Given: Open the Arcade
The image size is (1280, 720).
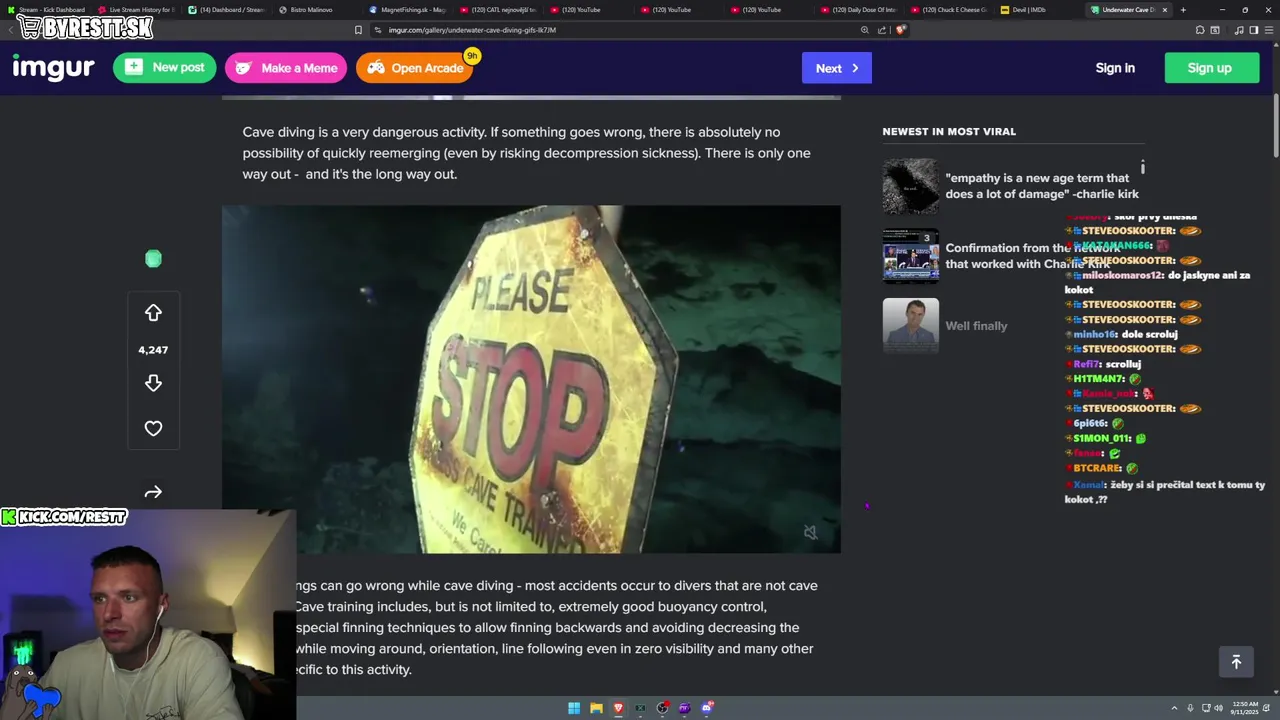Looking at the screenshot, I should (414, 67).
